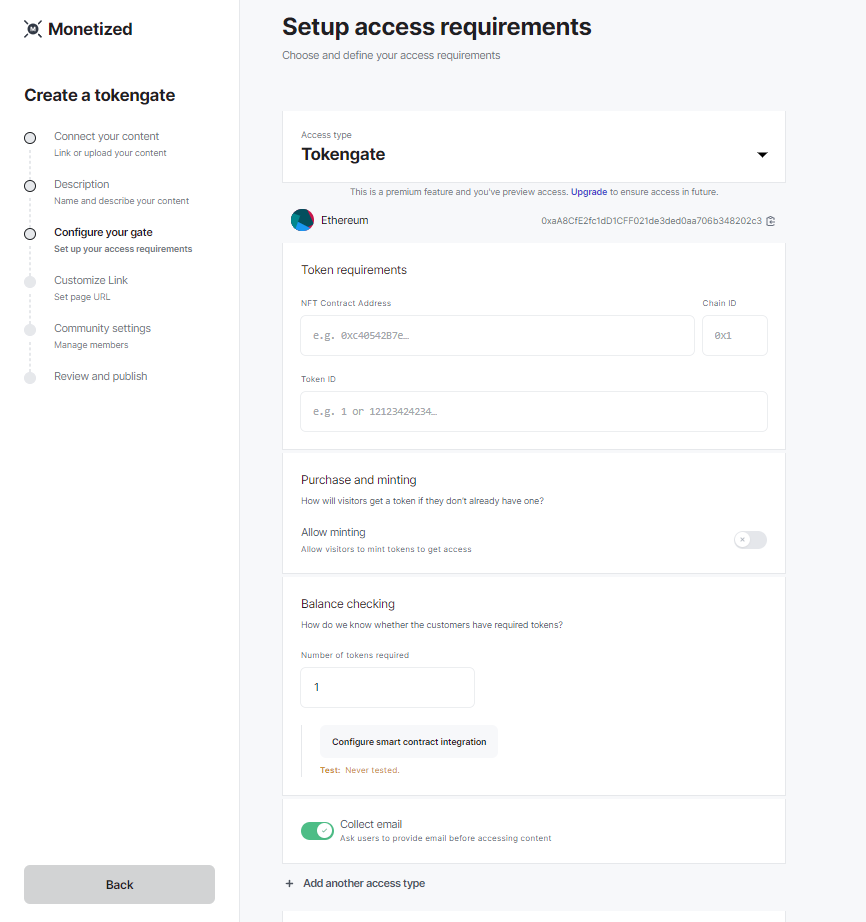866x922 pixels.
Task: Toggle the Allow minting switch
Action: (x=750, y=540)
